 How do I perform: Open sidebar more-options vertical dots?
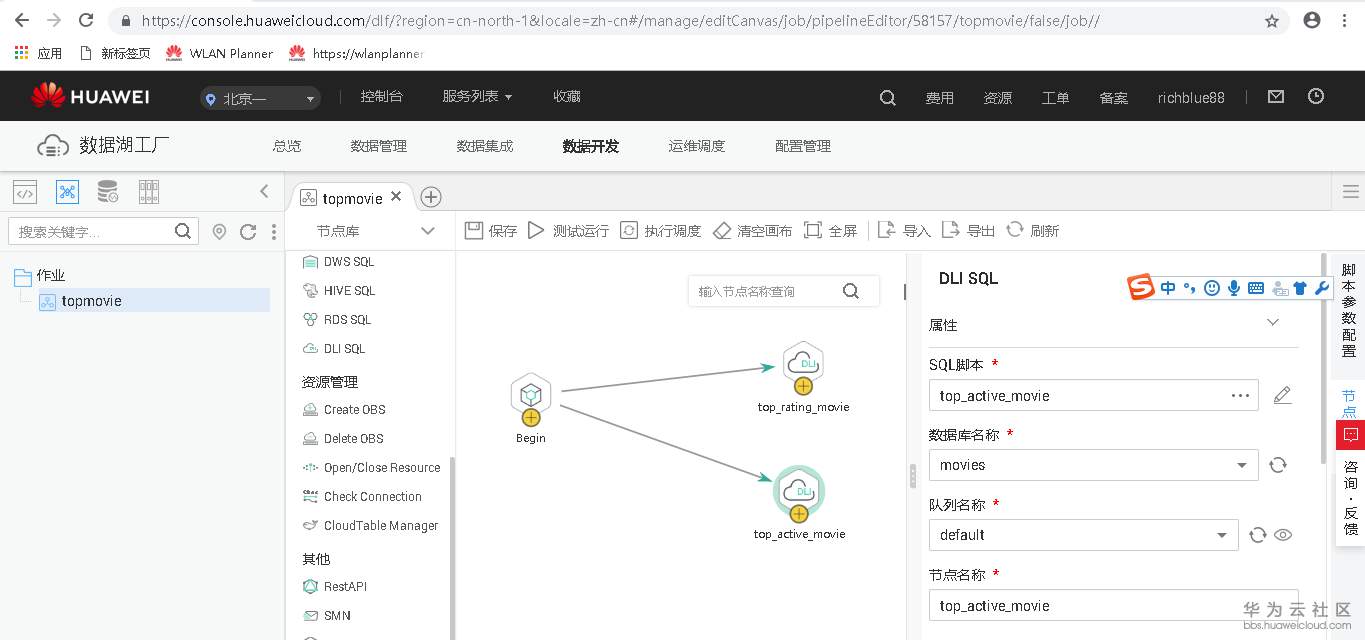pyautogui.click(x=274, y=231)
